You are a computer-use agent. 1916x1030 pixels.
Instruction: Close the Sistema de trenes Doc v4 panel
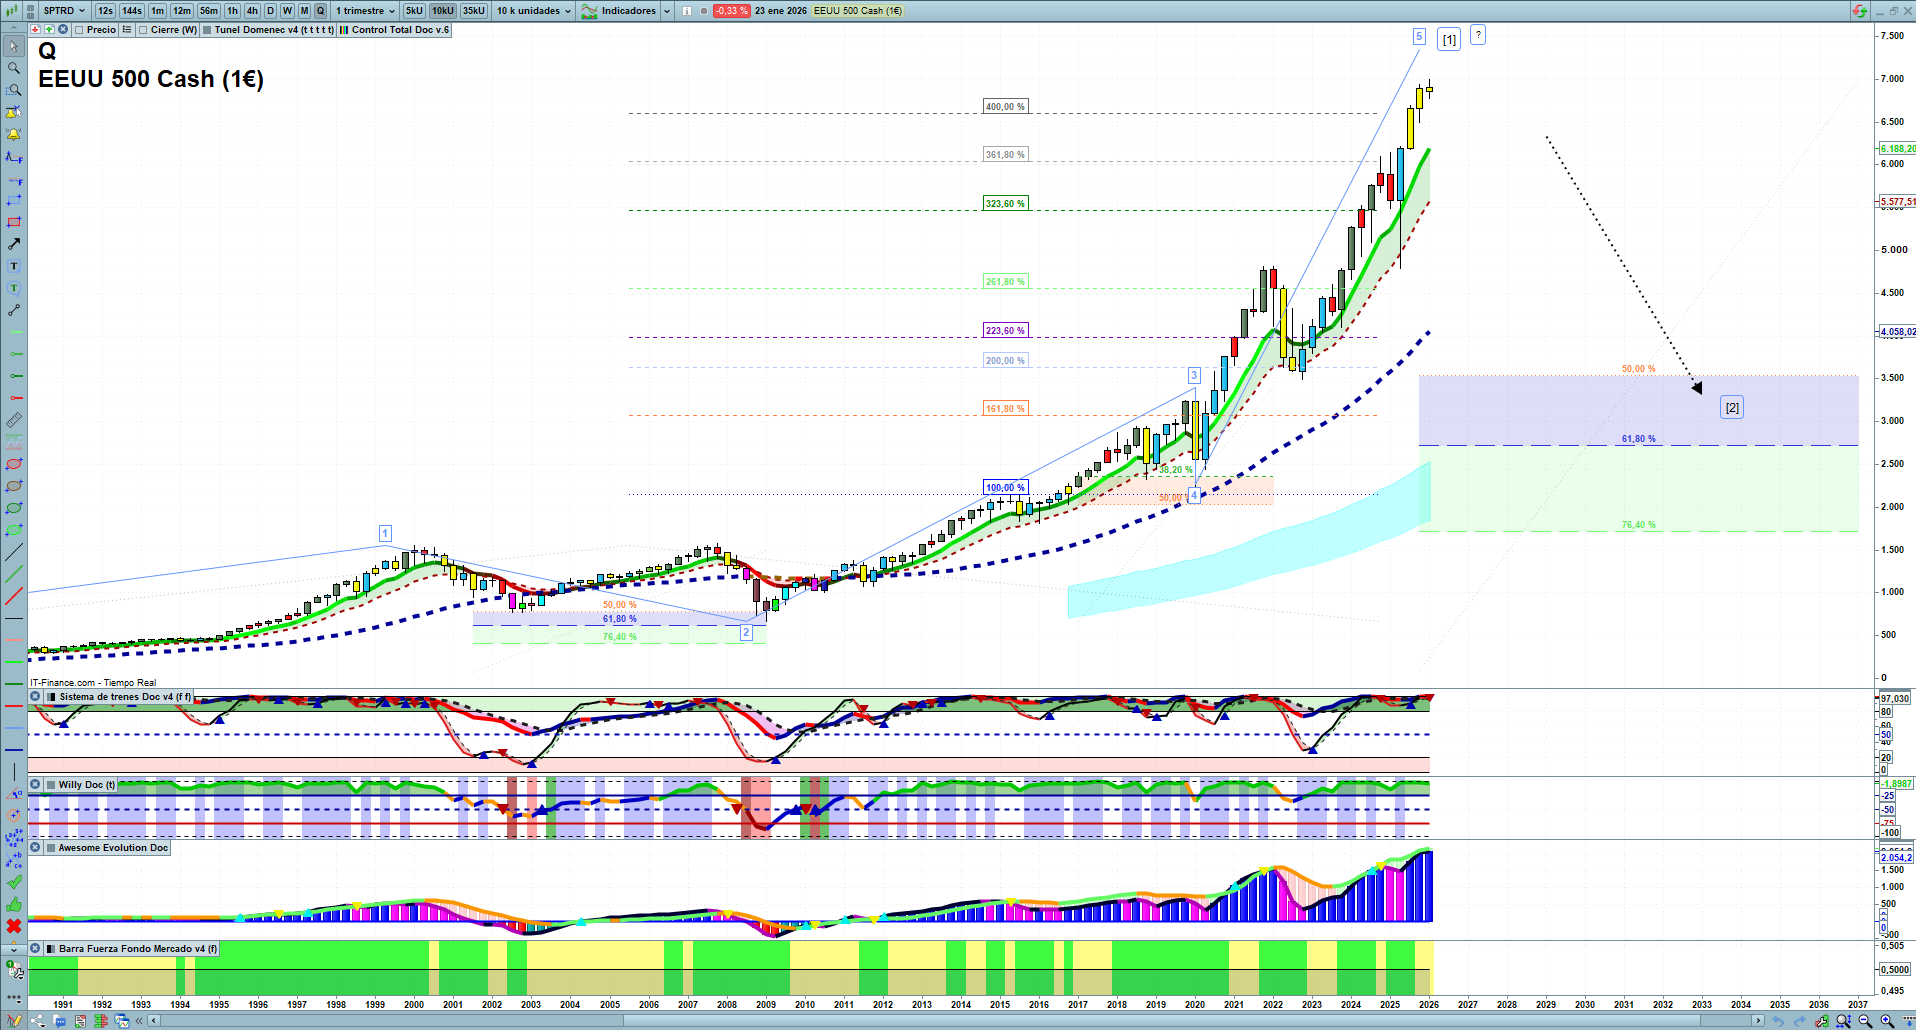pos(35,697)
